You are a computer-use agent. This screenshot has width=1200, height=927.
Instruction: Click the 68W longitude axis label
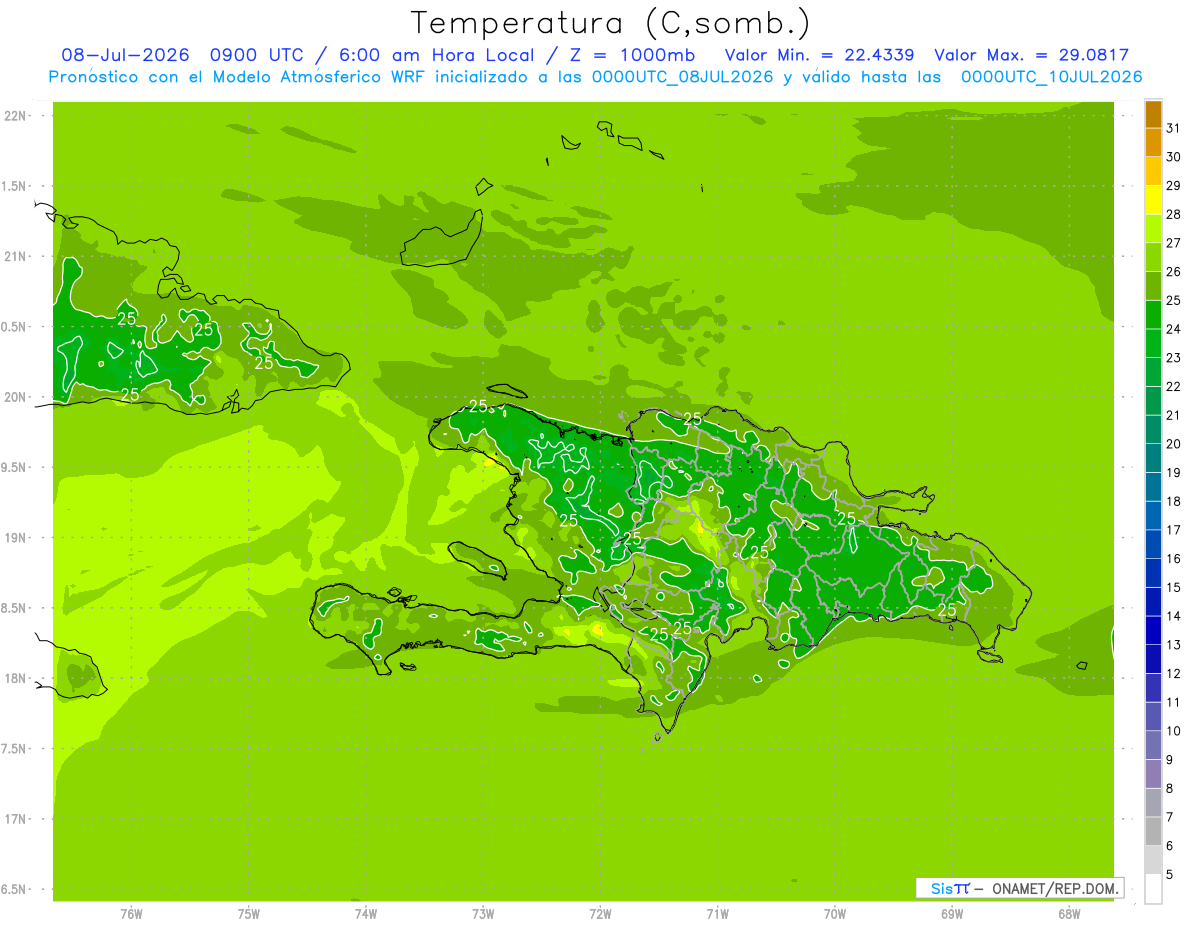pyautogui.click(x=1069, y=914)
